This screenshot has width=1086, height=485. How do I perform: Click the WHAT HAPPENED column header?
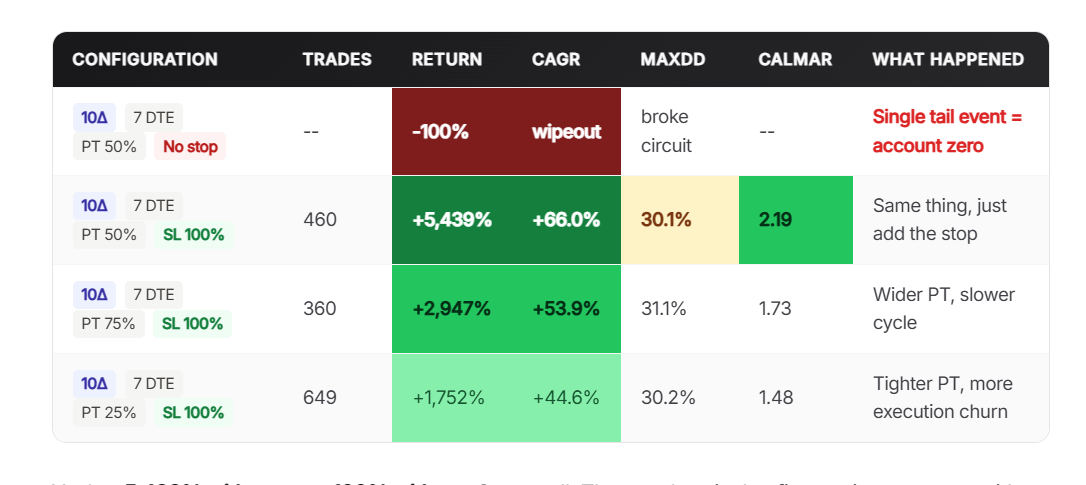(x=947, y=59)
